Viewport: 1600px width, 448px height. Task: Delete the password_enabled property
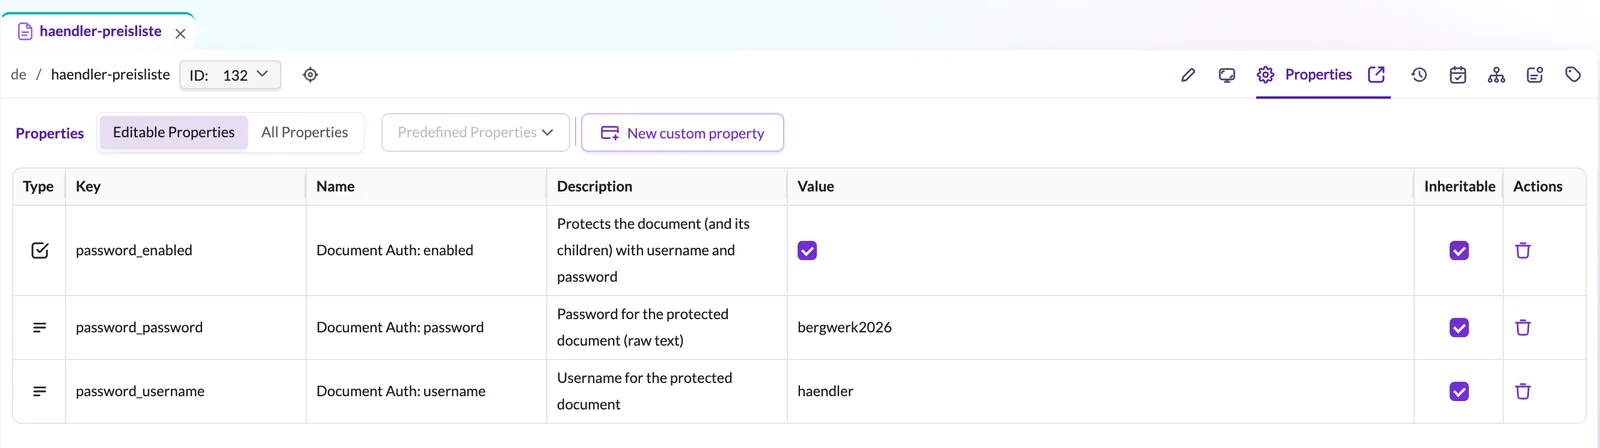pyautogui.click(x=1523, y=251)
